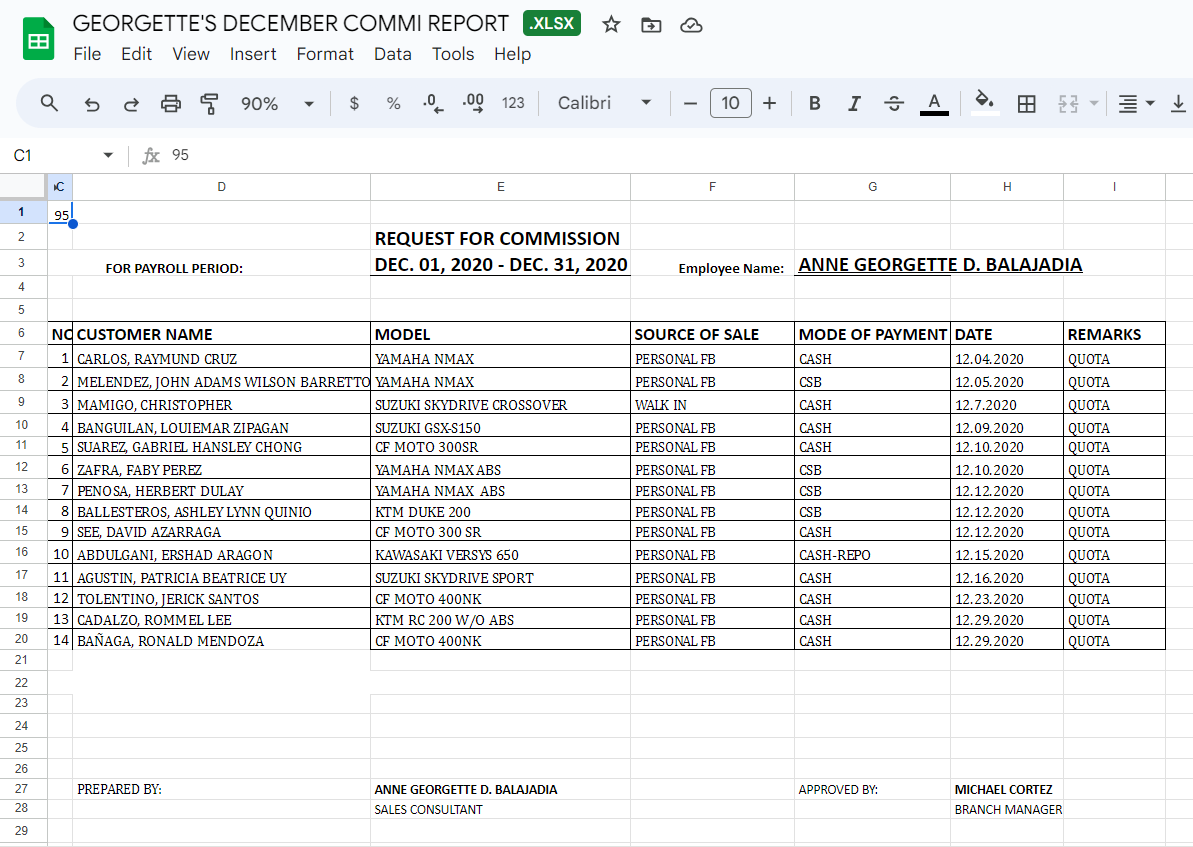
Task: Open the borders tool
Action: pyautogui.click(x=1026, y=103)
